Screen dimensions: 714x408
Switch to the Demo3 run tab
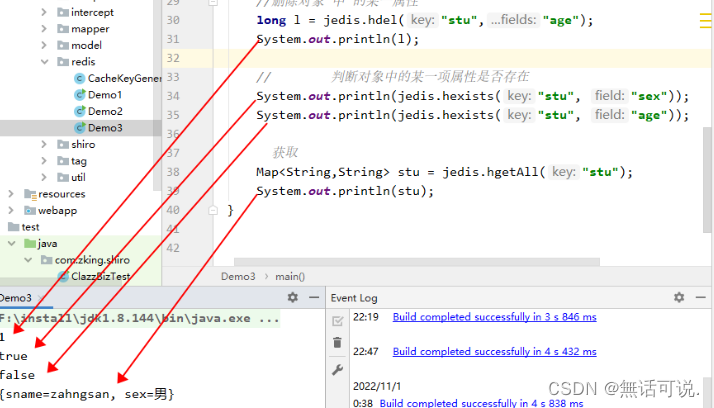click(x=18, y=298)
